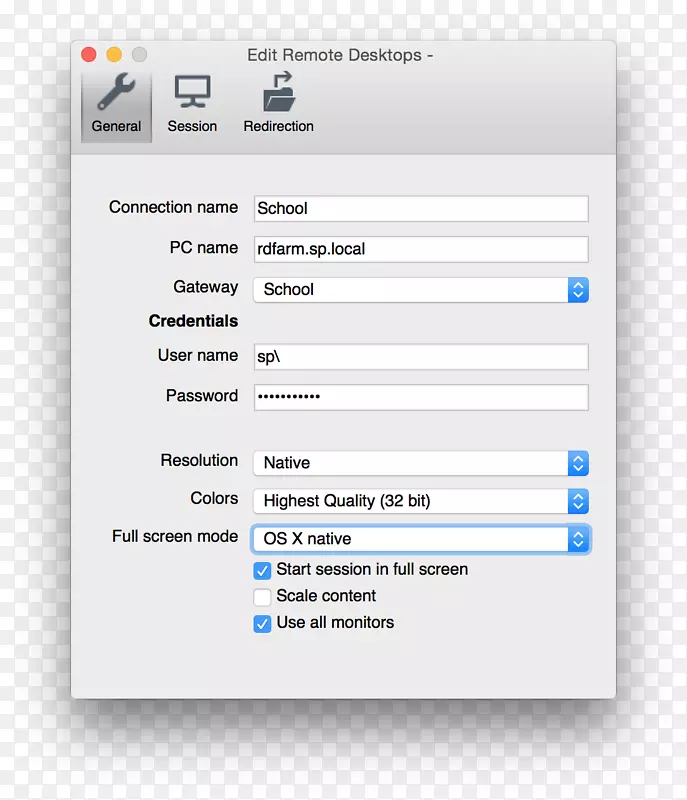Enable the Scale content checkbox

pyautogui.click(x=262, y=597)
